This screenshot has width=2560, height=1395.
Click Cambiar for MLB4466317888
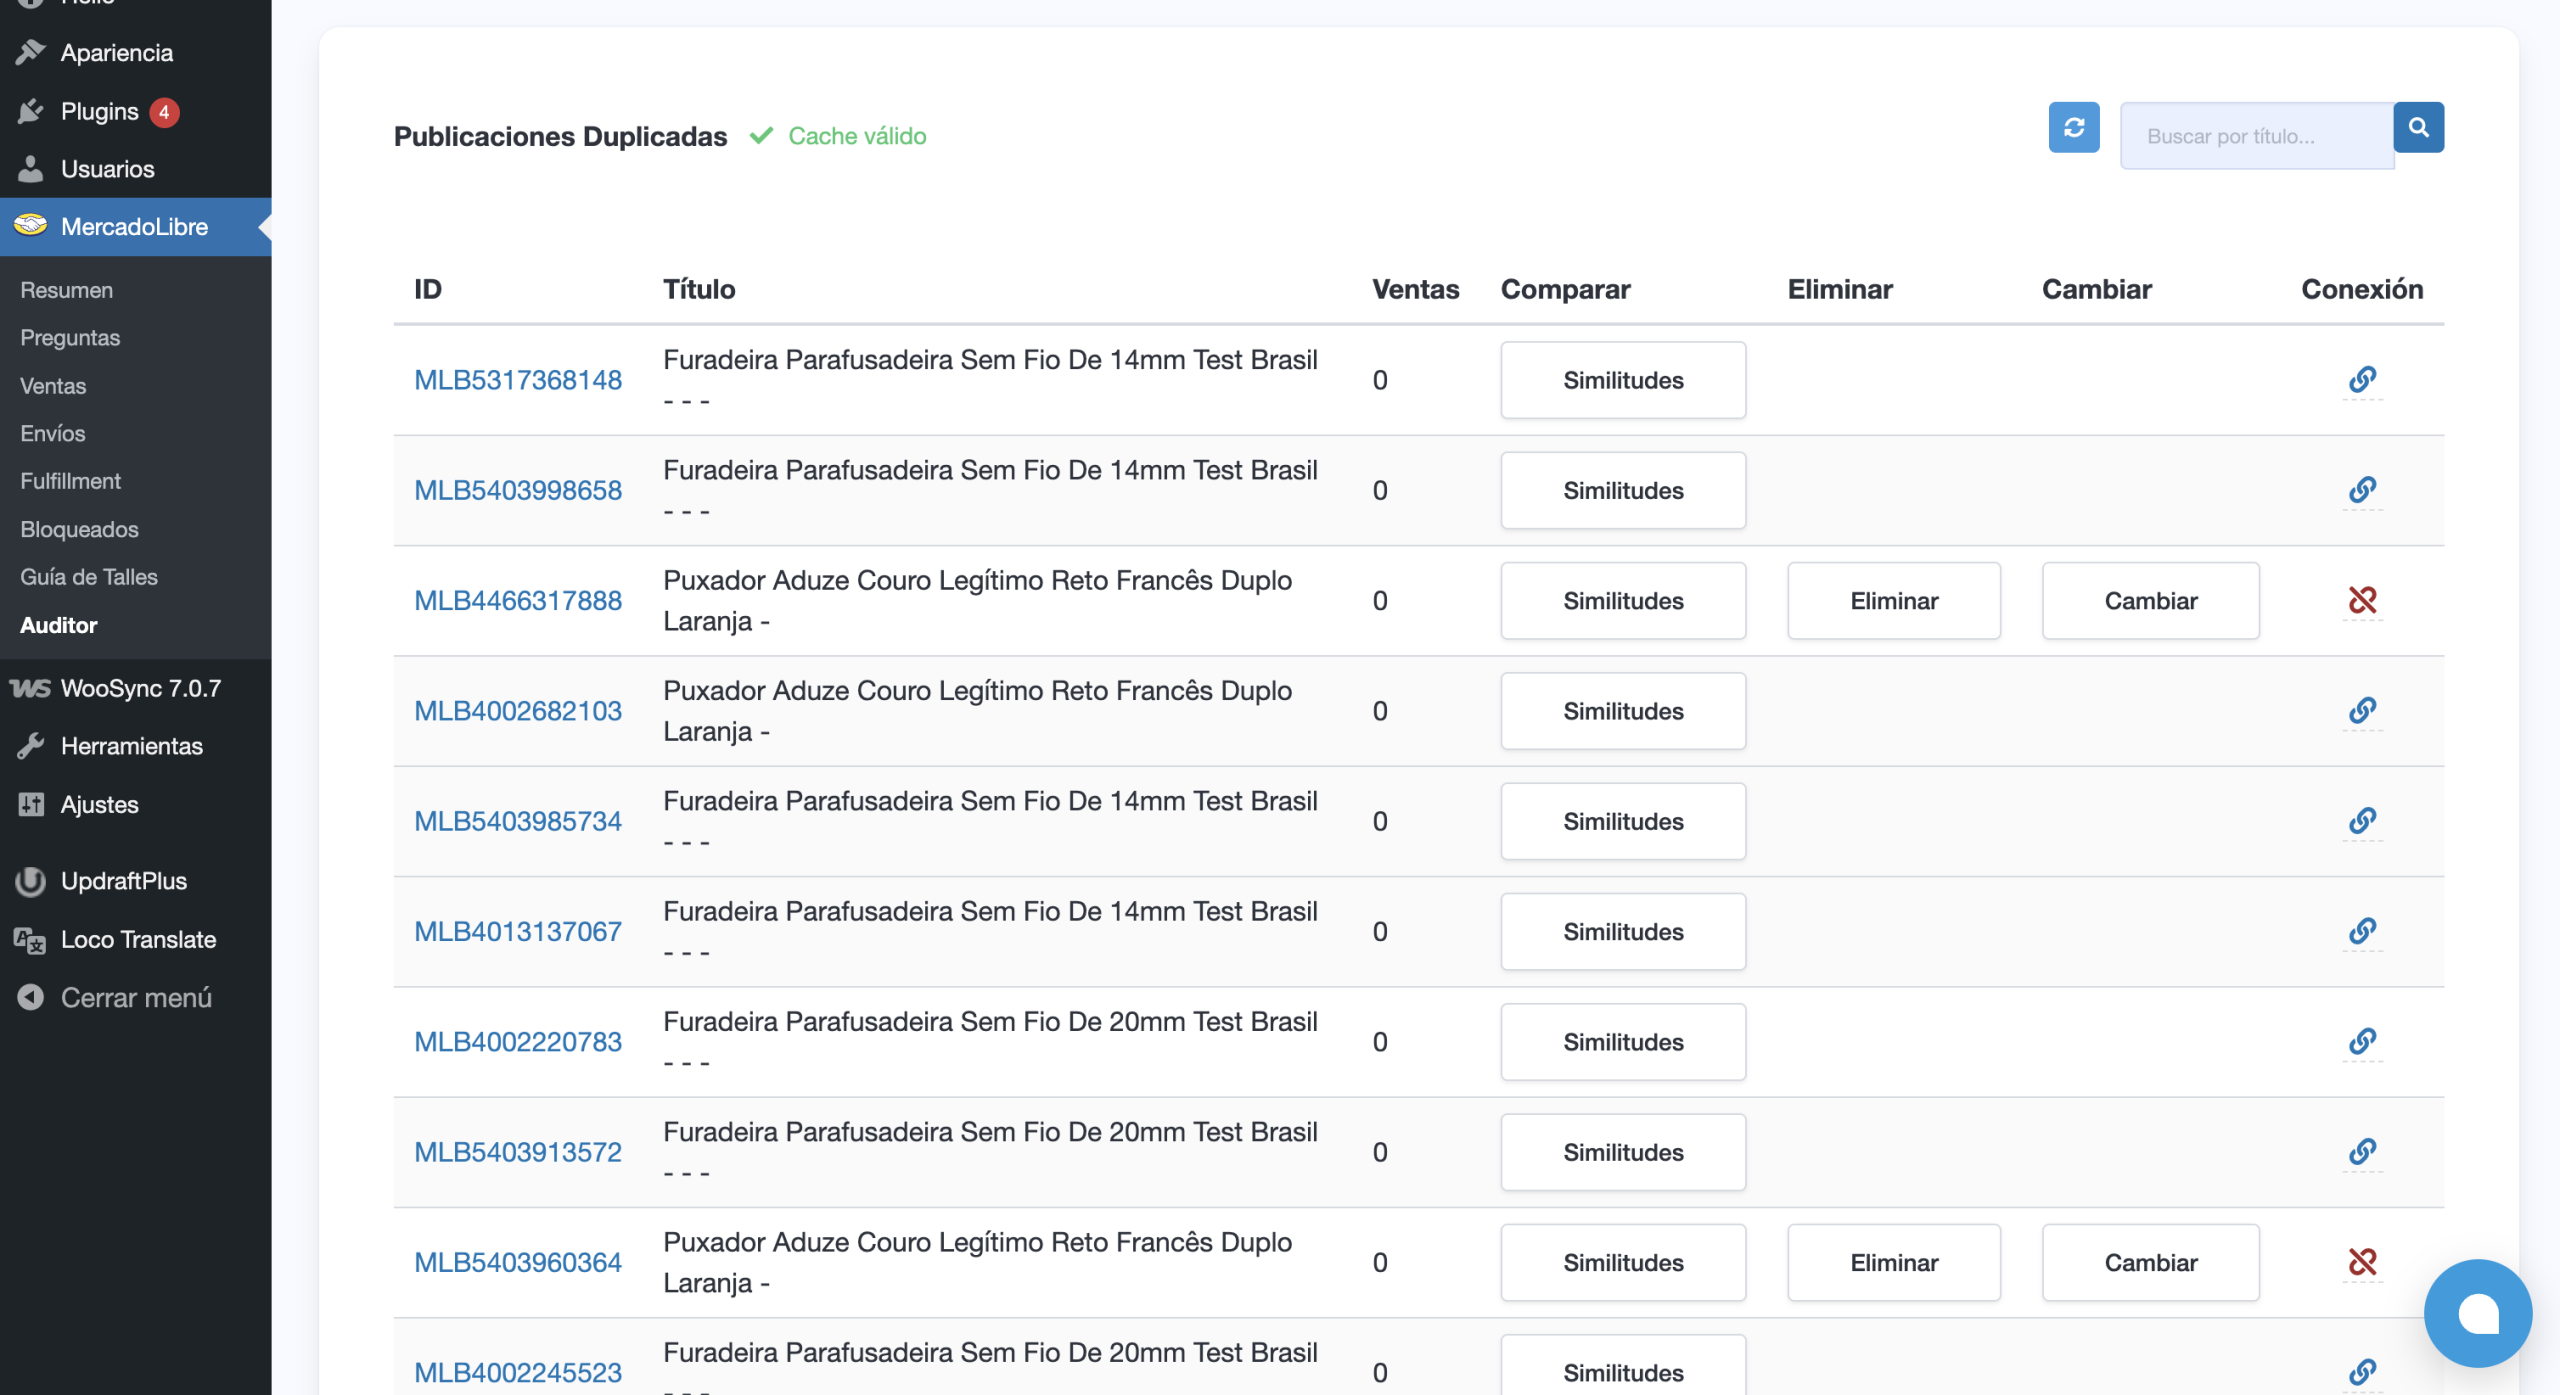coord(2150,600)
